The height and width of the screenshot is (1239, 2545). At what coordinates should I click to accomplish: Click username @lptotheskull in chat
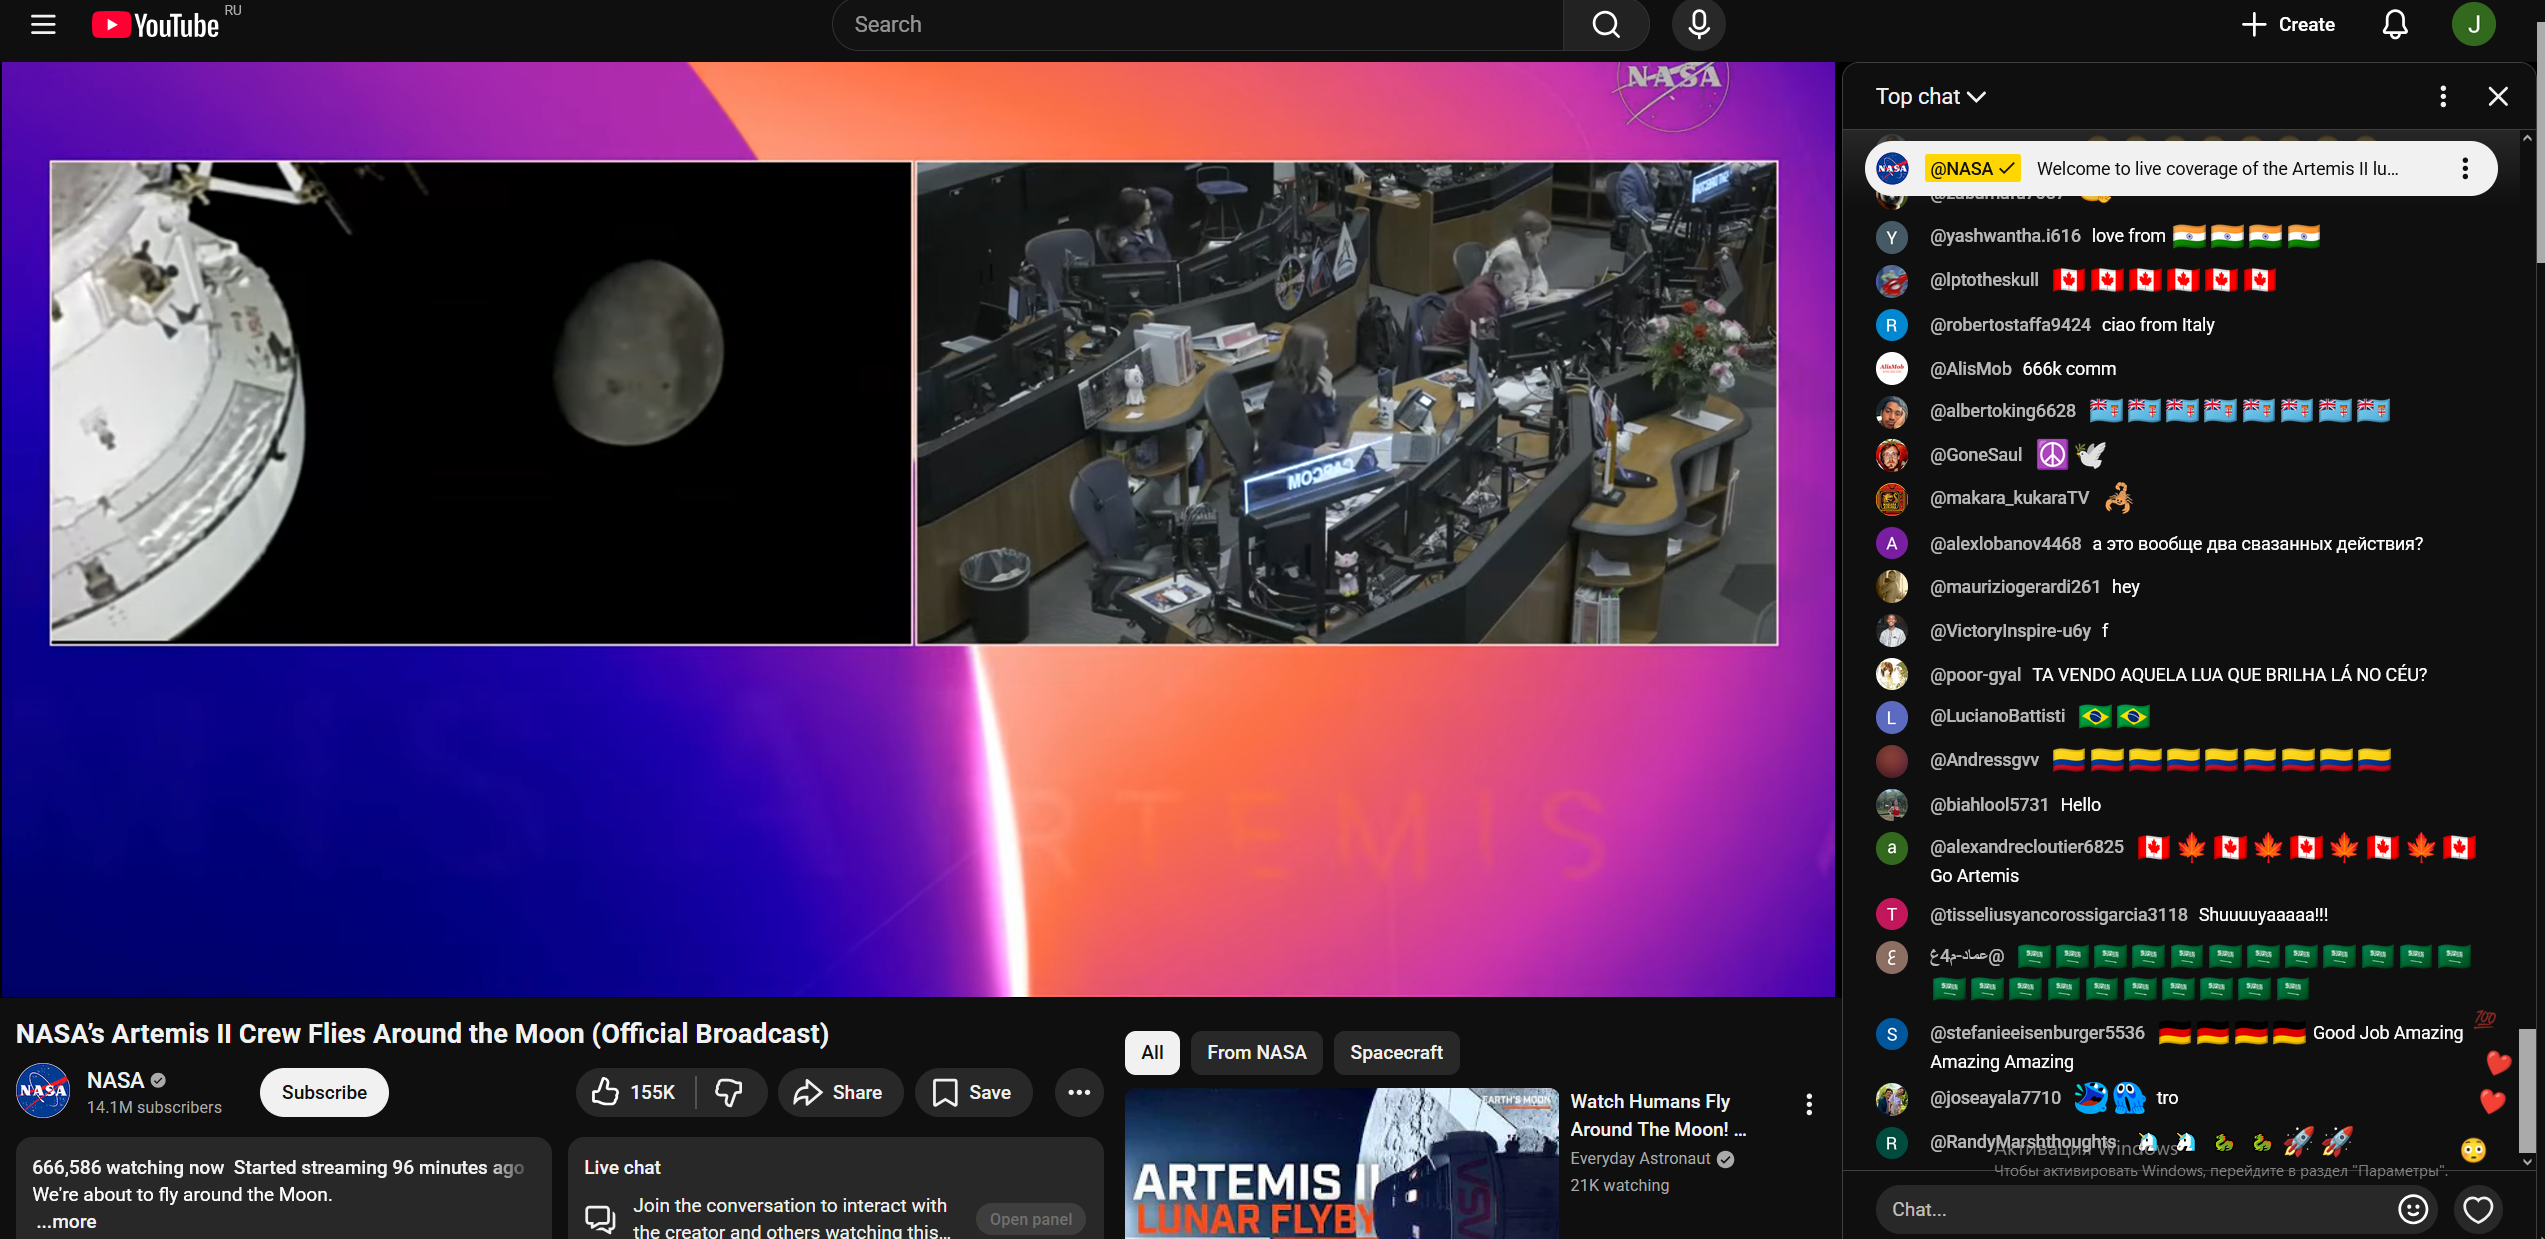[1984, 279]
